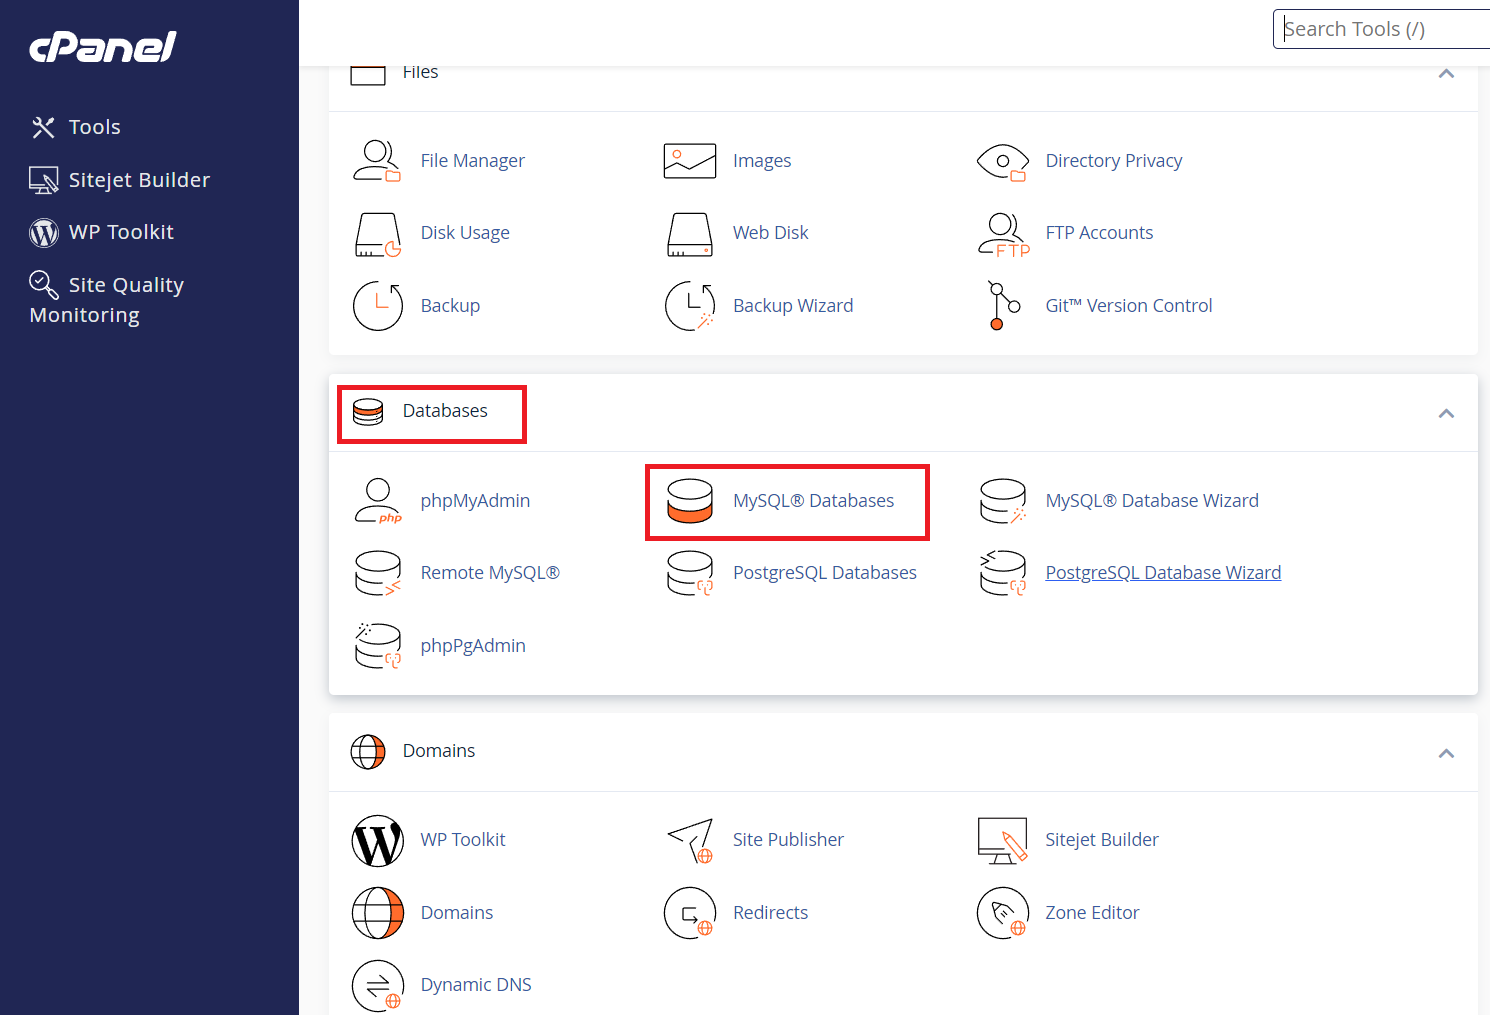This screenshot has height=1015, width=1490.
Task: Open the File Manager link
Action: coord(472,161)
